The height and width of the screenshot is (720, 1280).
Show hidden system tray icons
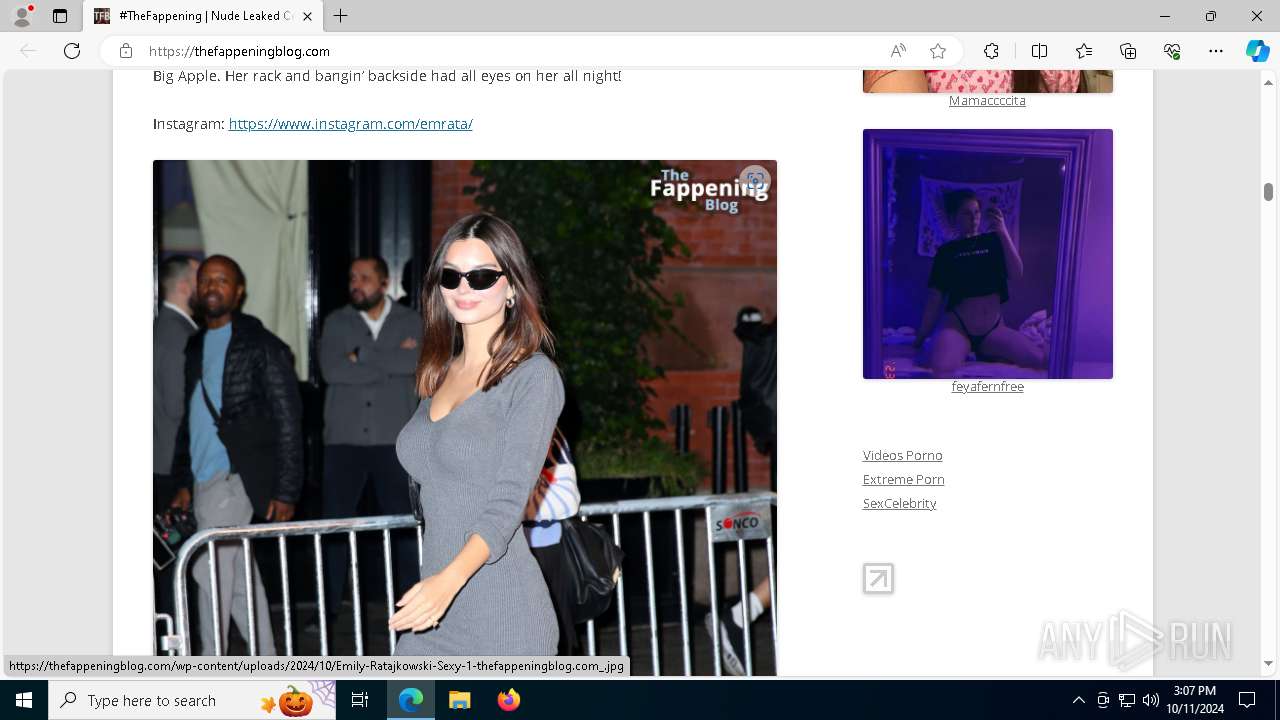[x=1078, y=700]
